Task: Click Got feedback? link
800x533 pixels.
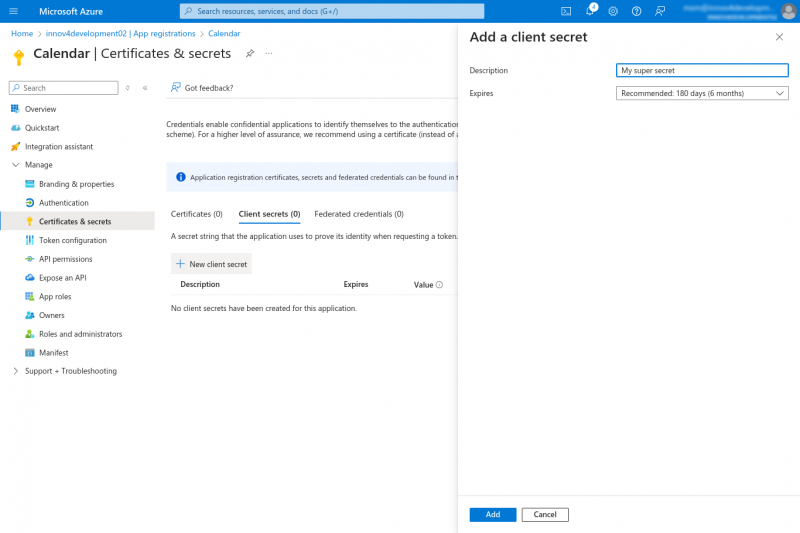Action: (x=202, y=88)
